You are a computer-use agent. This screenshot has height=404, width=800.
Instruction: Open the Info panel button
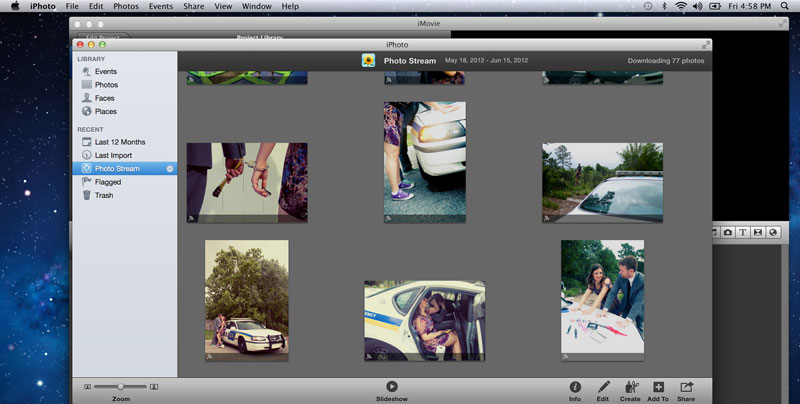[x=575, y=391]
